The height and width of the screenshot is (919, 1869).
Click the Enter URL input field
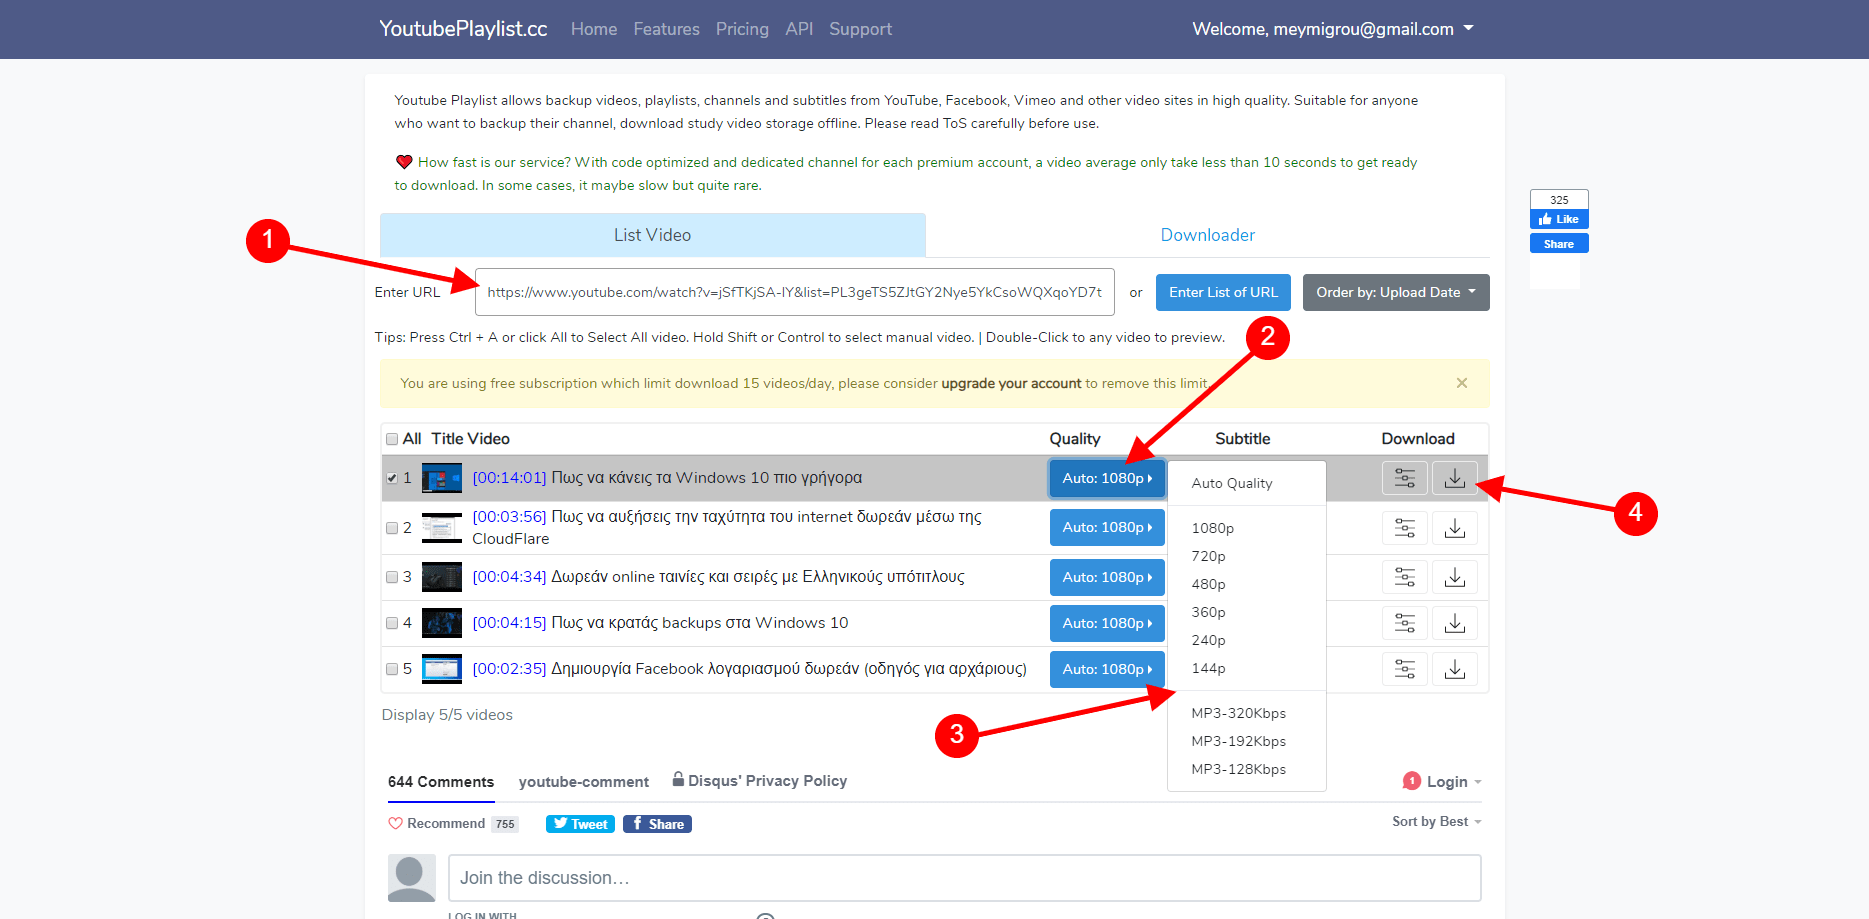(x=794, y=292)
